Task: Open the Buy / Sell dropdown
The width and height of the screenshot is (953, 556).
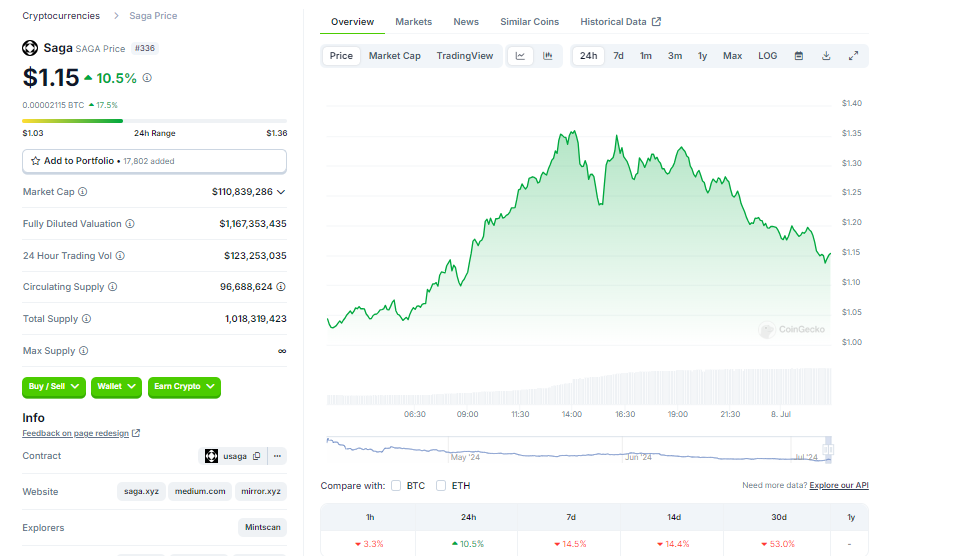Action: [x=54, y=386]
